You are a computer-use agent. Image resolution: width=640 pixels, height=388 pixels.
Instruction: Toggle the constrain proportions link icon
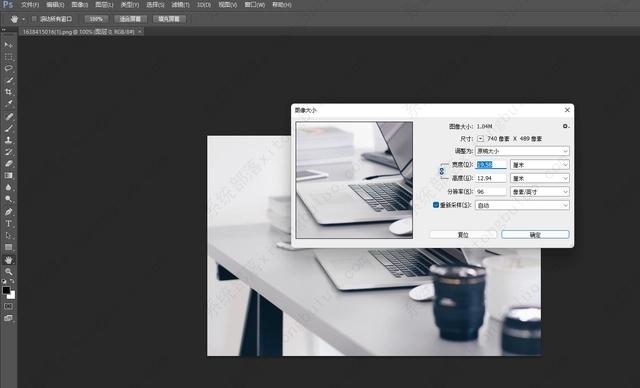[442, 171]
